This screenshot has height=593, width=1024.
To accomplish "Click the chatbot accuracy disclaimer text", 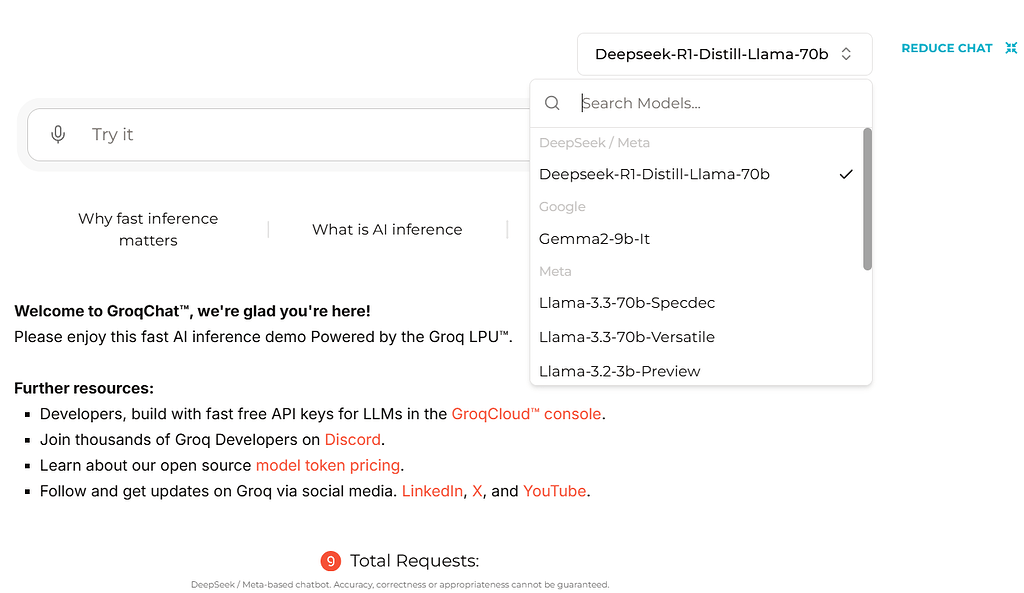I will click(x=400, y=585).
